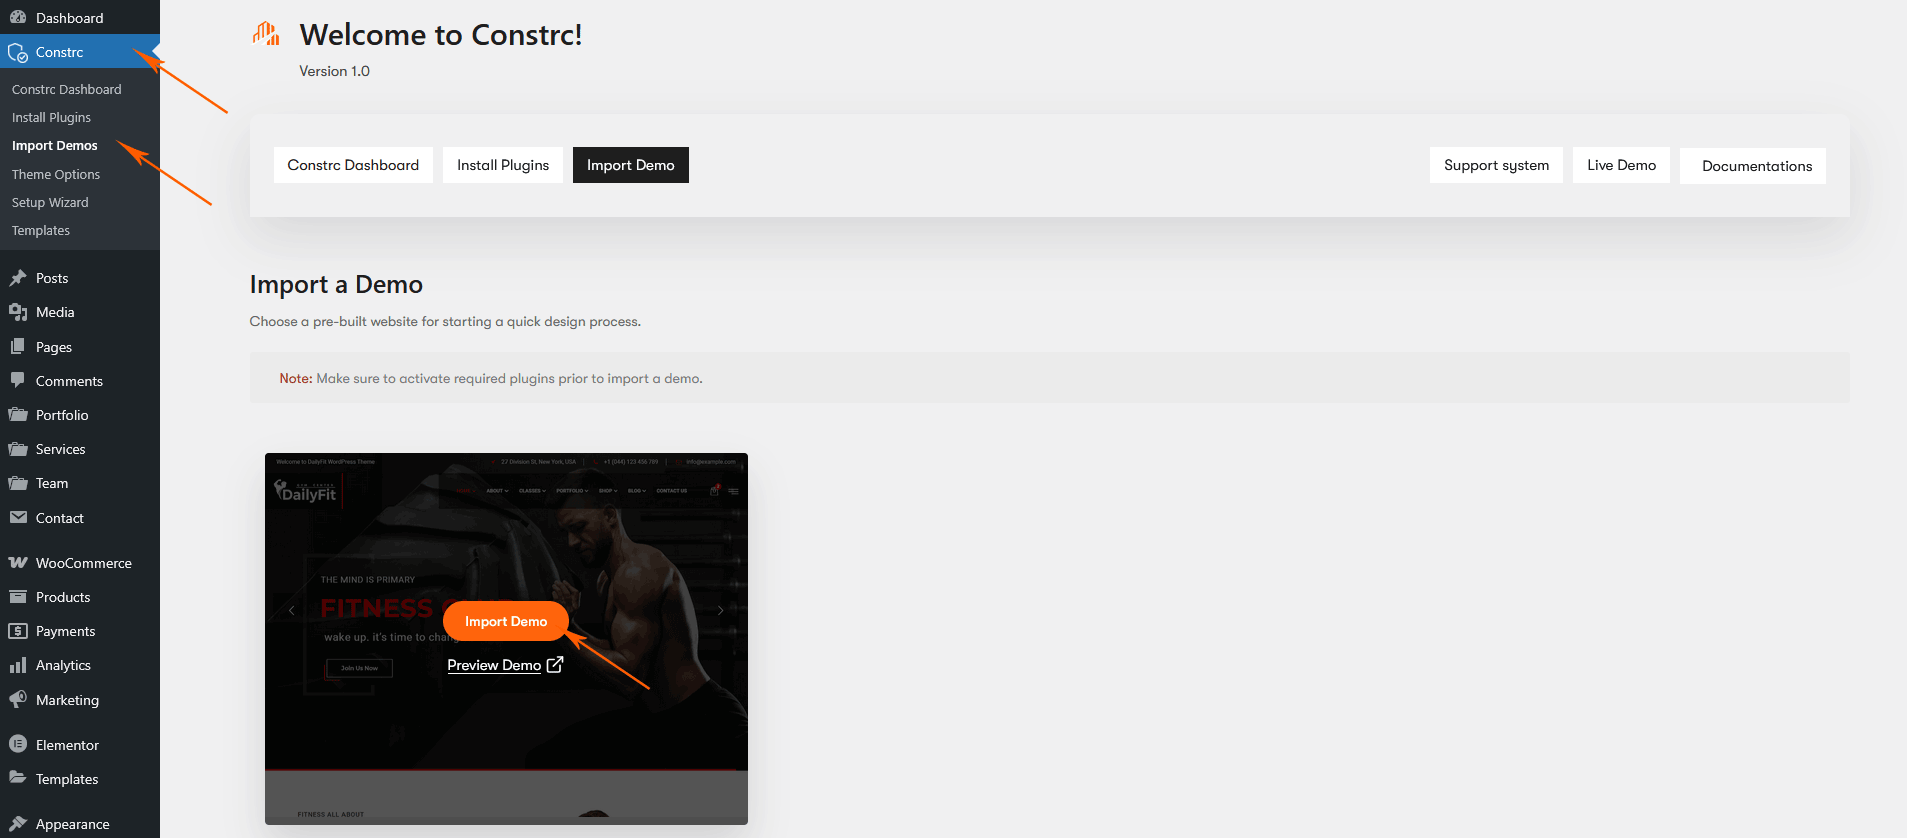Open Setup Wizard in Constrc submenu
This screenshot has height=838, width=1907.
coord(50,202)
